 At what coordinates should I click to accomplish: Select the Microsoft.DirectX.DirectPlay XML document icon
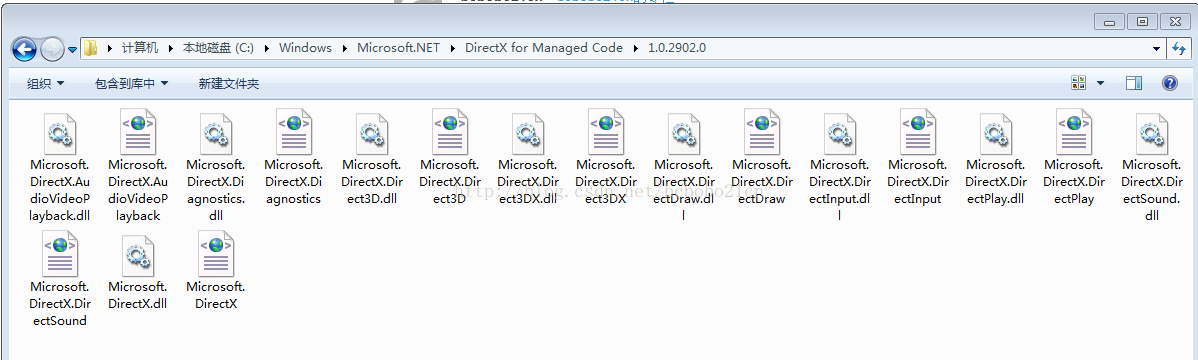click(1073, 132)
